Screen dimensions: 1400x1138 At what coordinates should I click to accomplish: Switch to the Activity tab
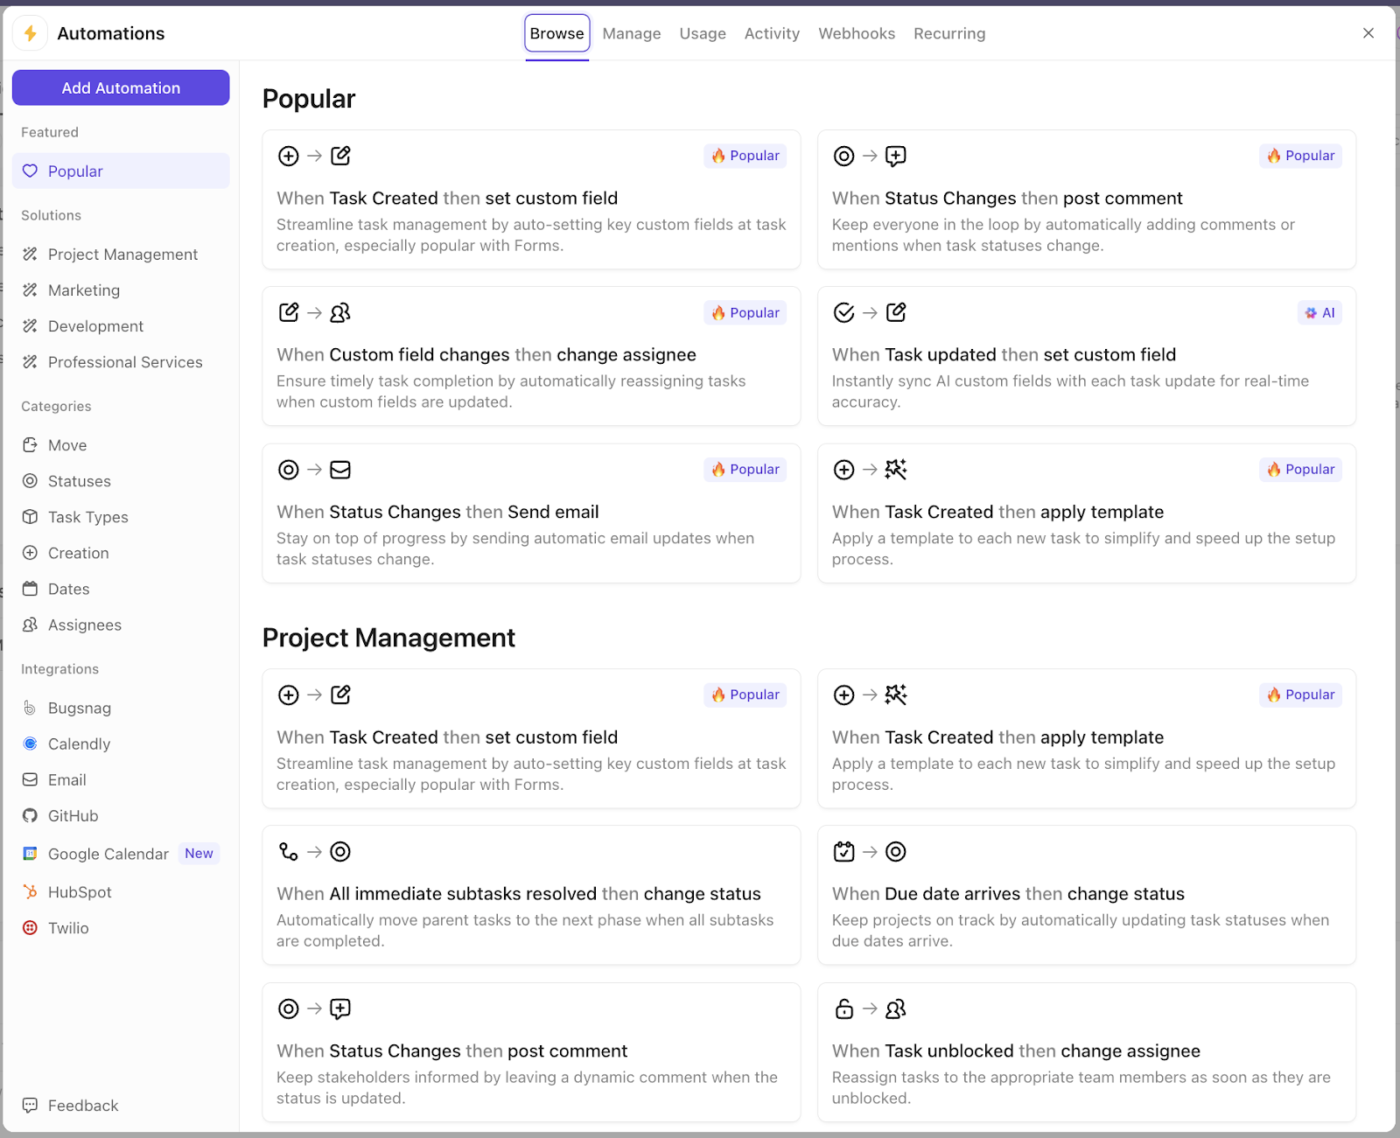pyautogui.click(x=771, y=33)
